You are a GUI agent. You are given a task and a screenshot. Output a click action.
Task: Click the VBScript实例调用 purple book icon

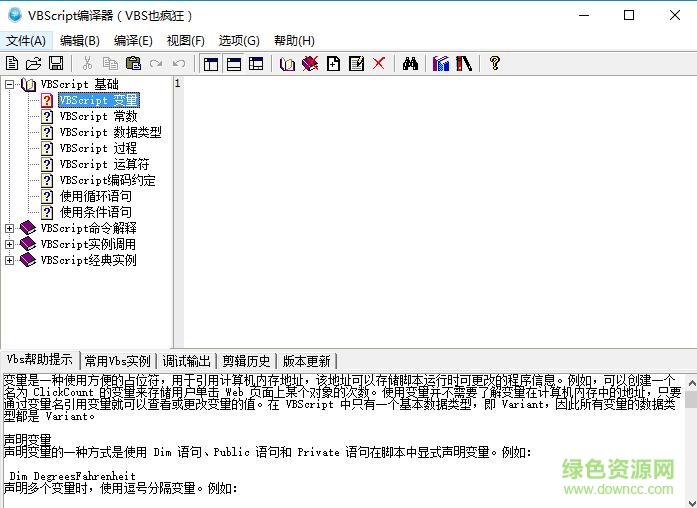coord(28,244)
